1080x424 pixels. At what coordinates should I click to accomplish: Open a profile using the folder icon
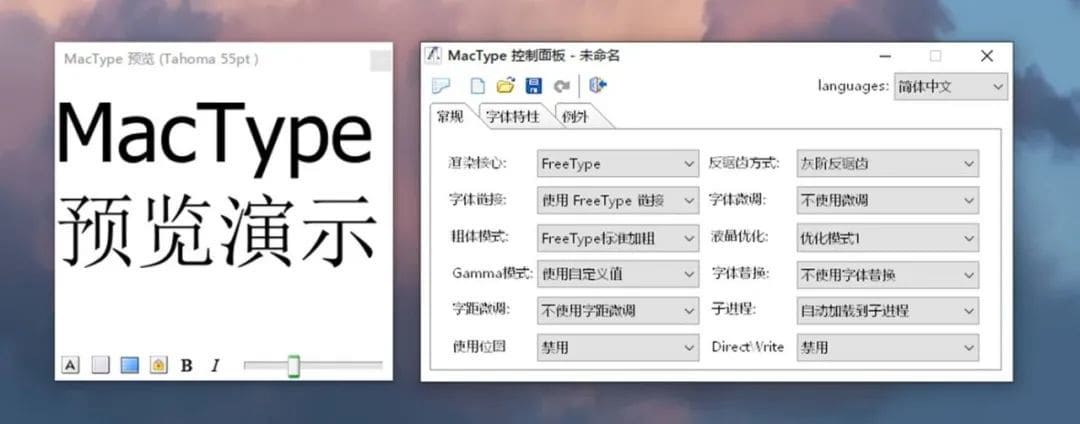point(506,86)
